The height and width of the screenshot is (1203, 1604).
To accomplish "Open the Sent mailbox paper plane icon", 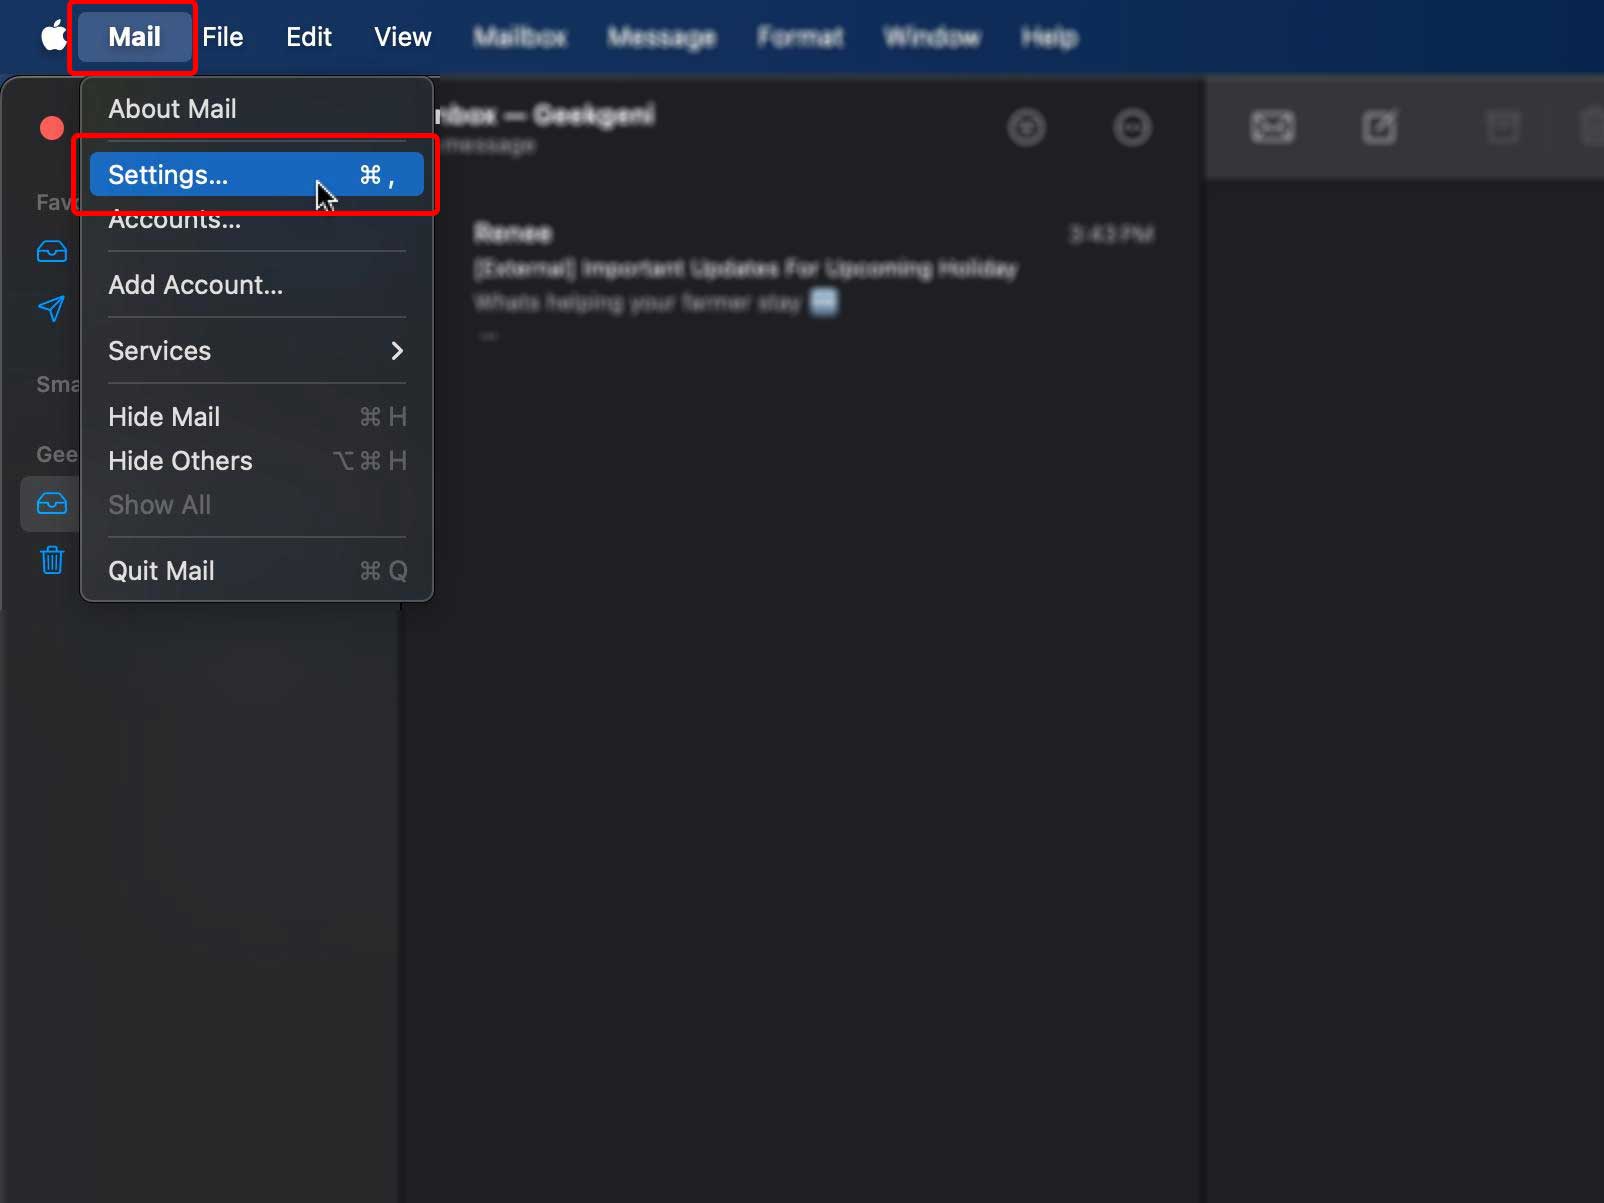I will [52, 308].
